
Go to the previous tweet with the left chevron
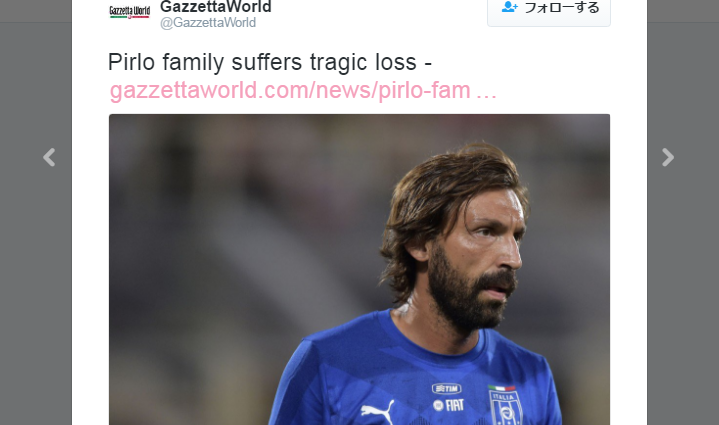click(49, 157)
